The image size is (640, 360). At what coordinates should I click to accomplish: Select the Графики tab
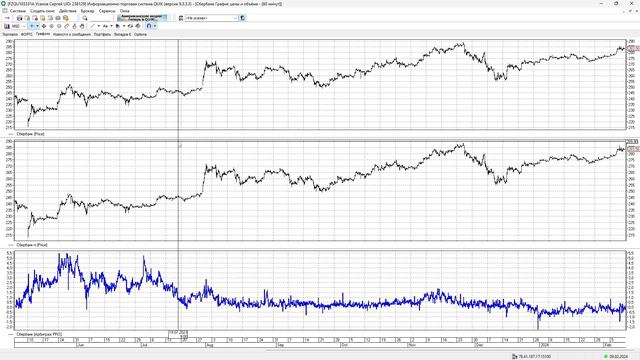coord(43,34)
